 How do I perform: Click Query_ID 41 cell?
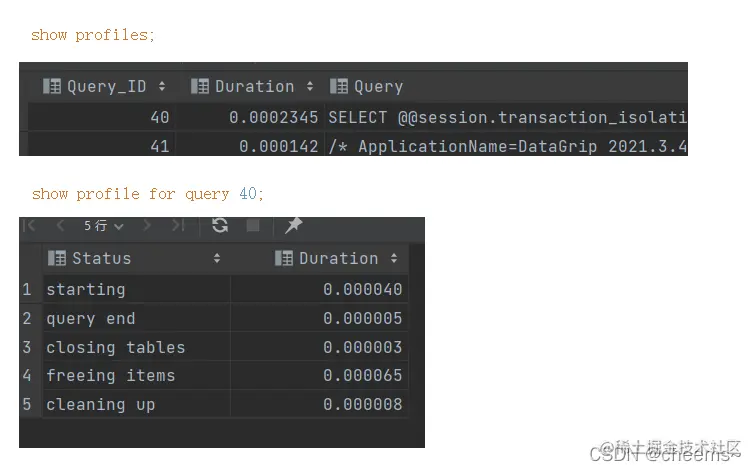pyautogui.click(x=102, y=146)
